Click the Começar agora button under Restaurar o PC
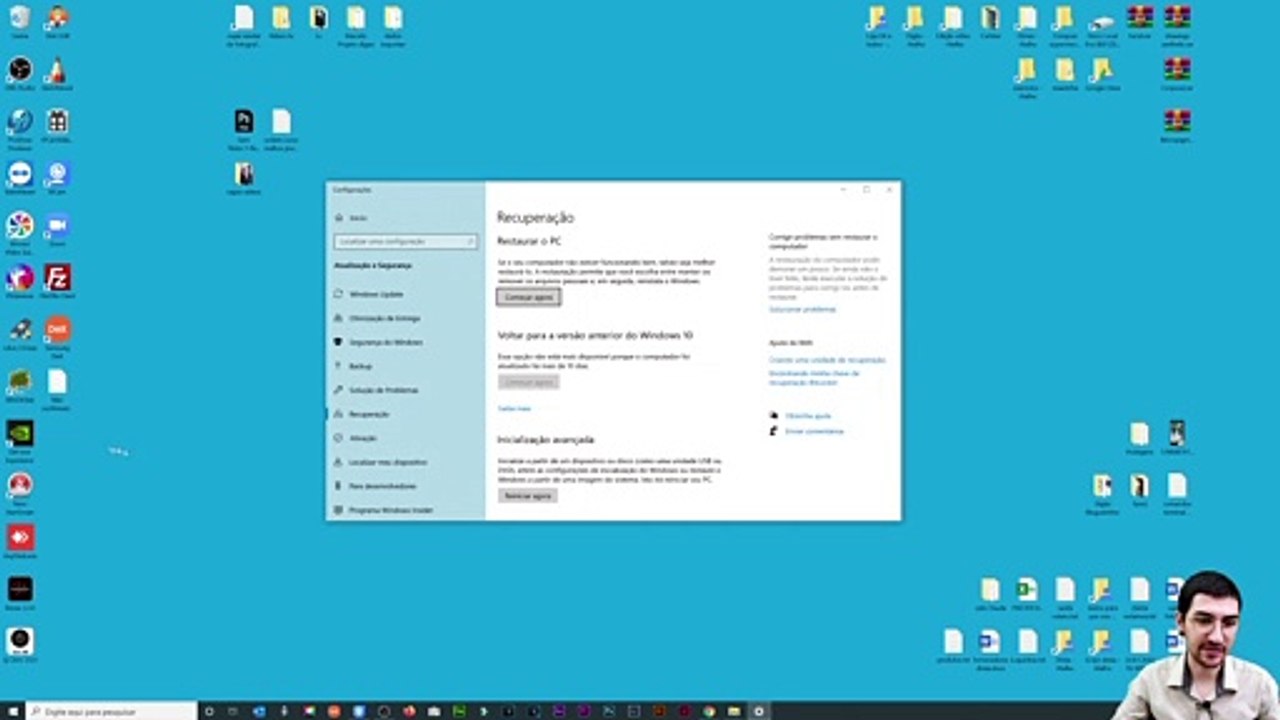This screenshot has width=1280, height=720. point(529,297)
